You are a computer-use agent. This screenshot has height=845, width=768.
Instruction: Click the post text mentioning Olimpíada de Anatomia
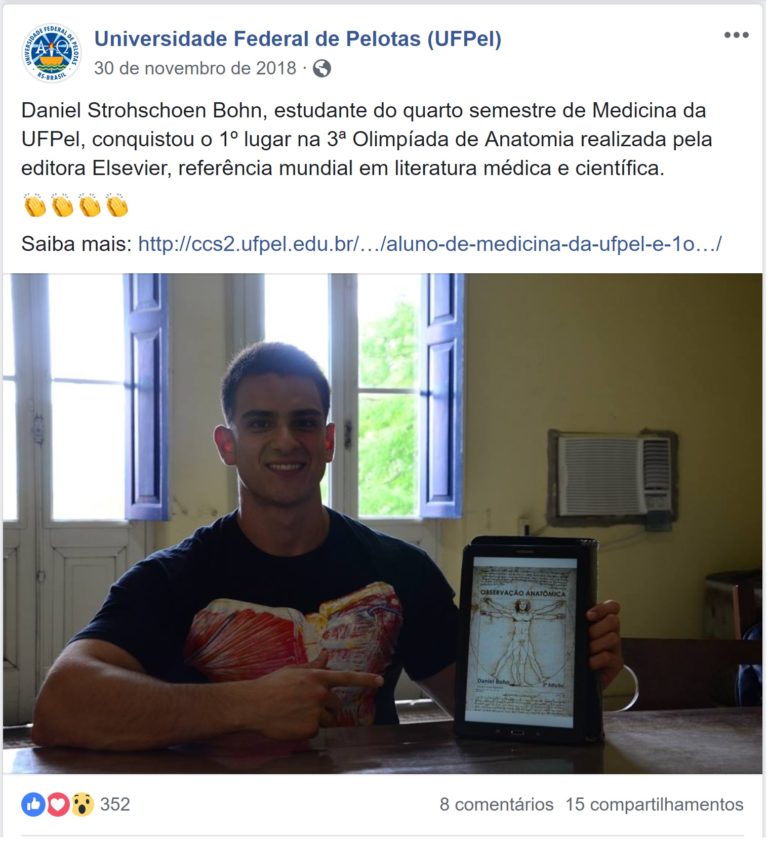tap(366, 140)
